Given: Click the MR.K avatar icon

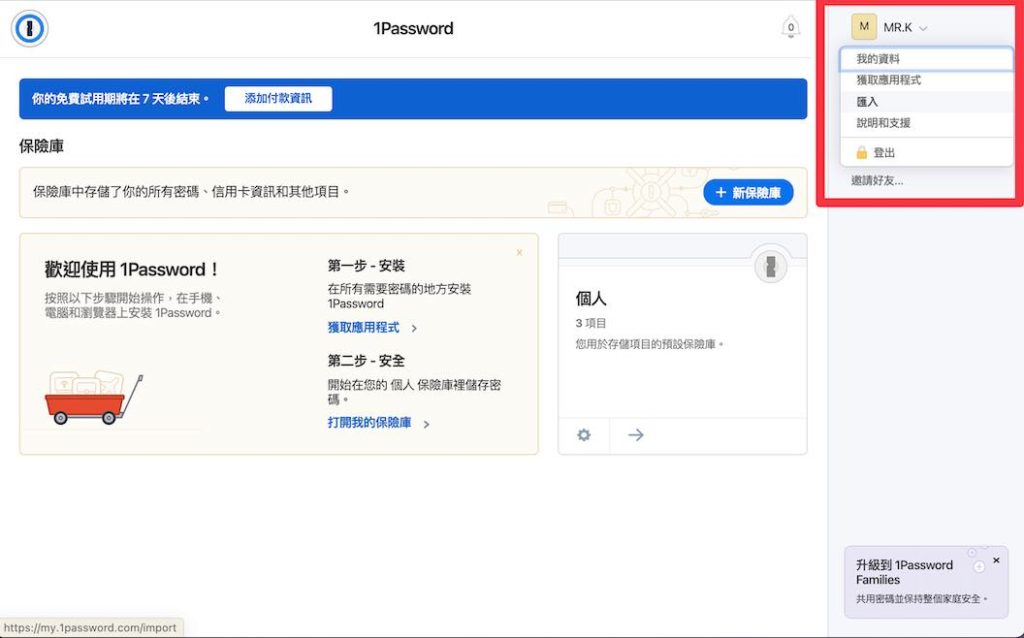Looking at the screenshot, I should click(863, 27).
